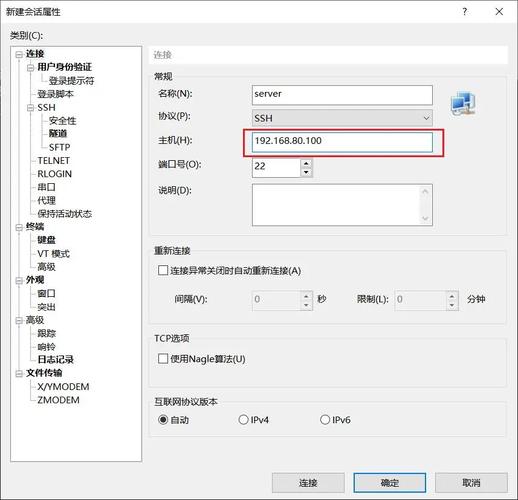Select the SSH tree item
The width and height of the screenshot is (518, 500).
pos(46,107)
